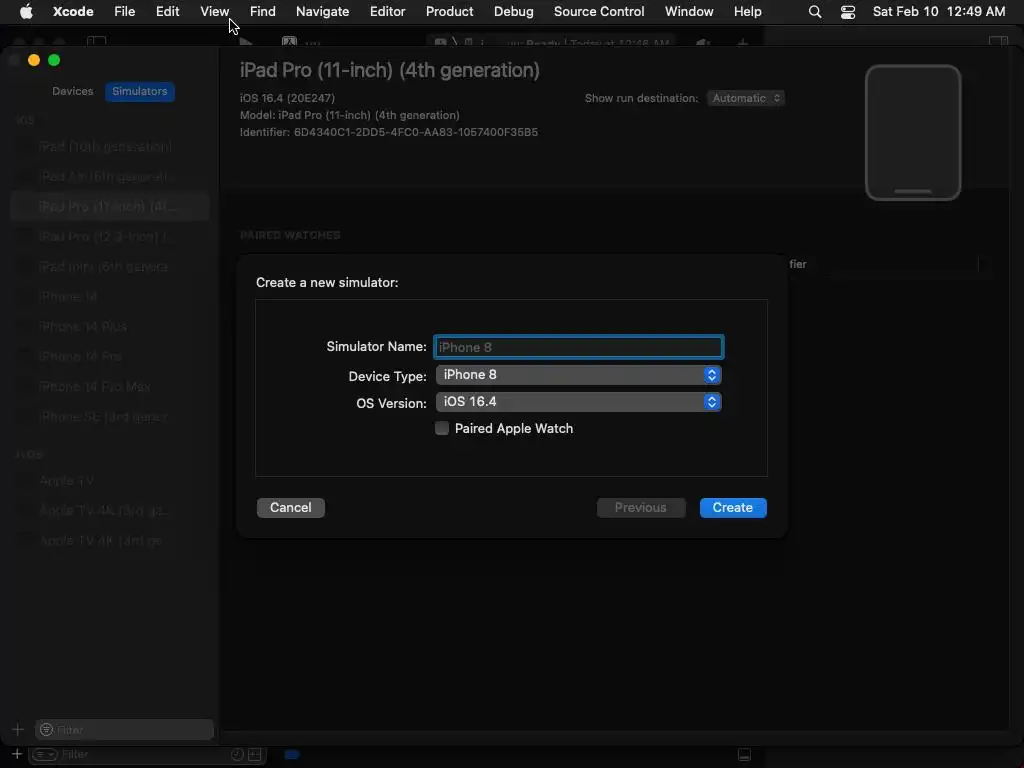Open Spotlight search icon
Image resolution: width=1024 pixels, height=768 pixels.
pos(814,11)
